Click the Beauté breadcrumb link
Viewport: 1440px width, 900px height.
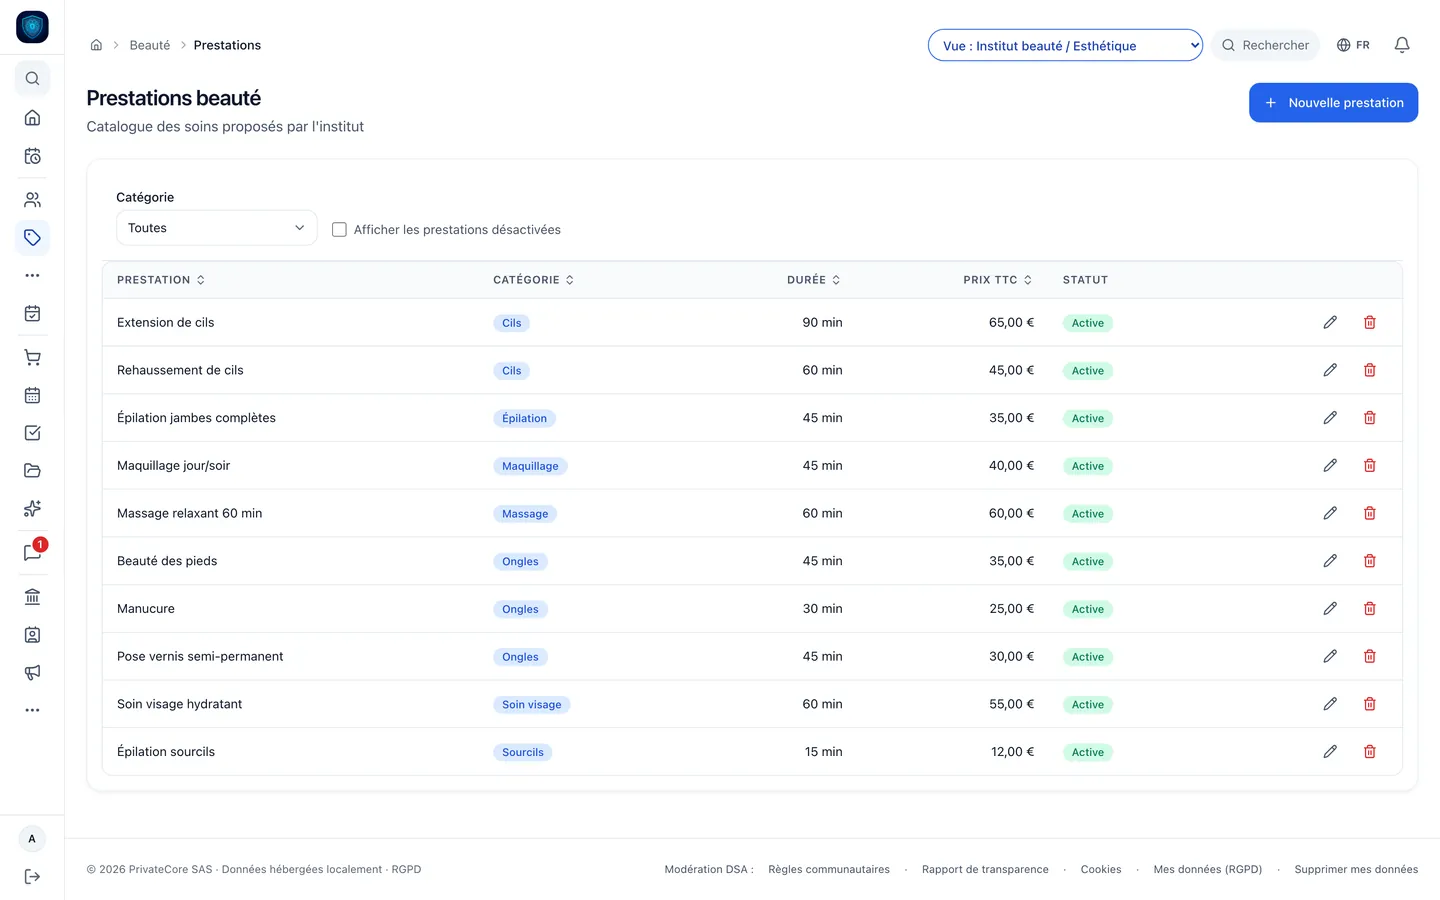point(150,45)
